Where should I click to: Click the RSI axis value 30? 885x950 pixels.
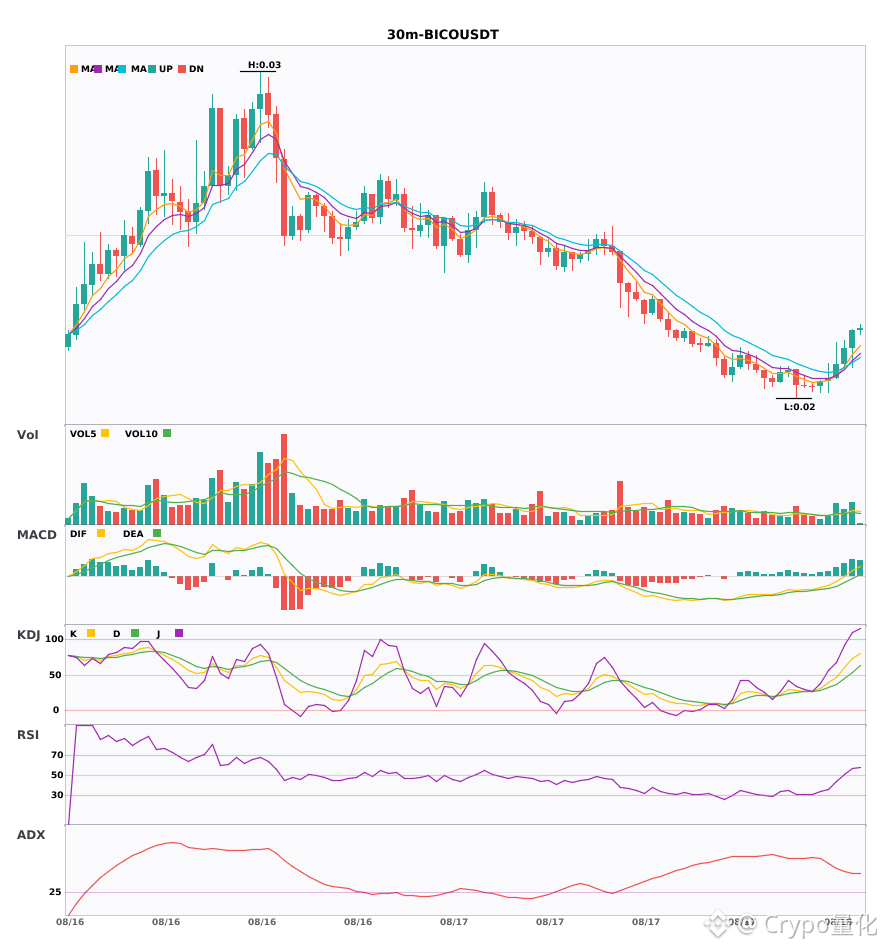click(x=57, y=795)
